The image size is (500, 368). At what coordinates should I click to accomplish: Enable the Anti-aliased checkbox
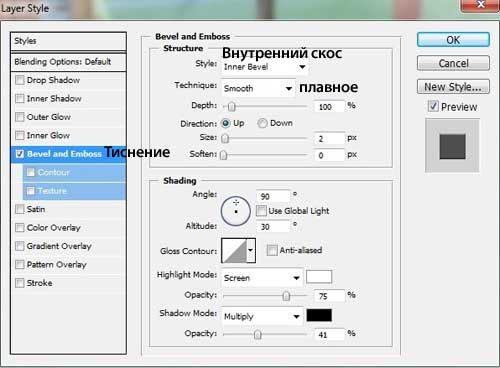(272, 250)
